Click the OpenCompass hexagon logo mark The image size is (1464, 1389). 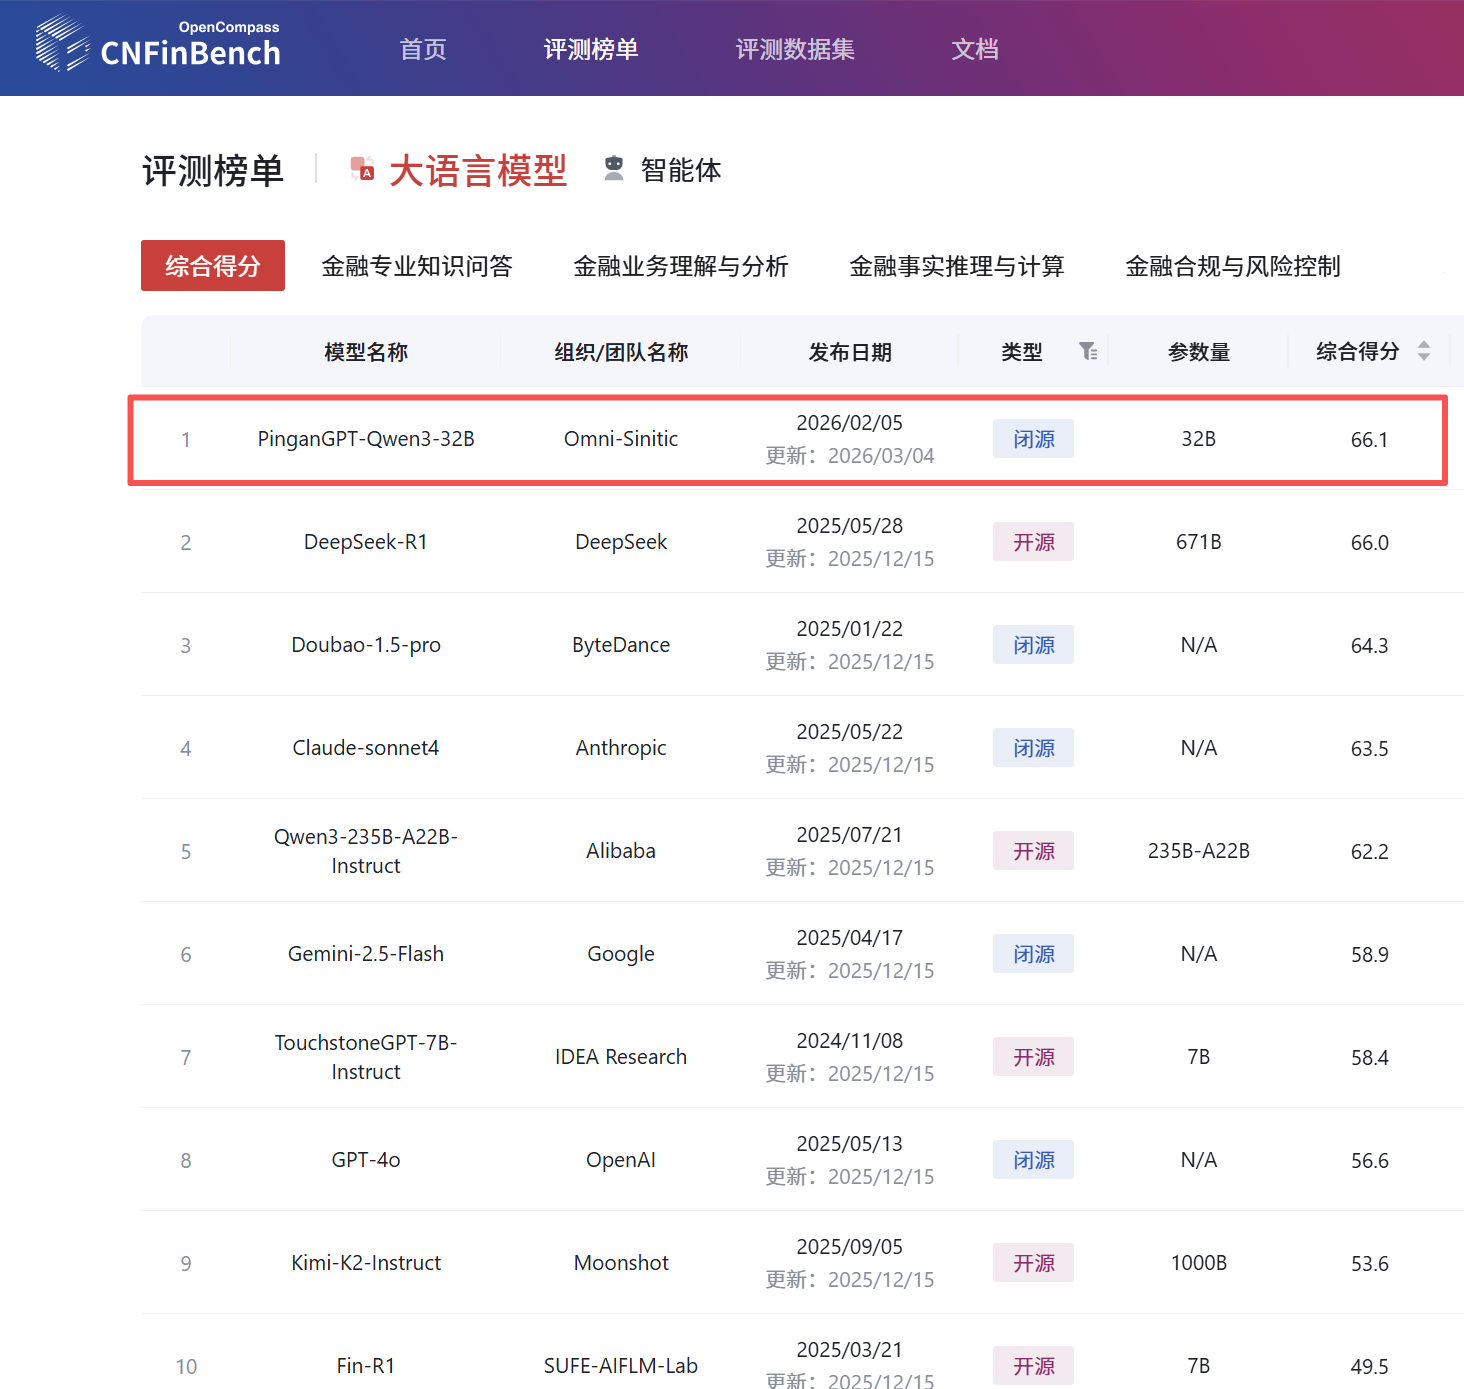(62, 44)
